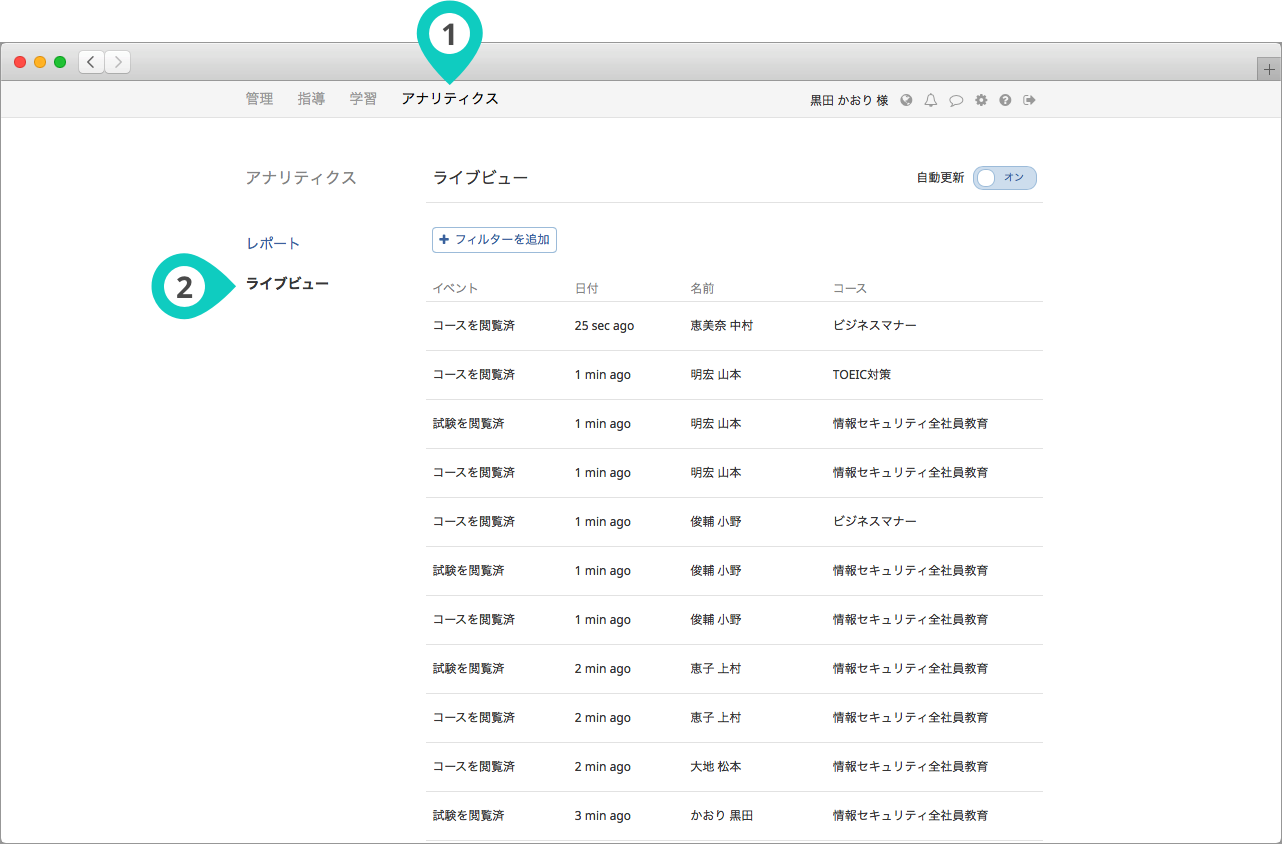Log out using the exit arrow icon
The height and width of the screenshot is (844, 1282).
coord(1029,100)
